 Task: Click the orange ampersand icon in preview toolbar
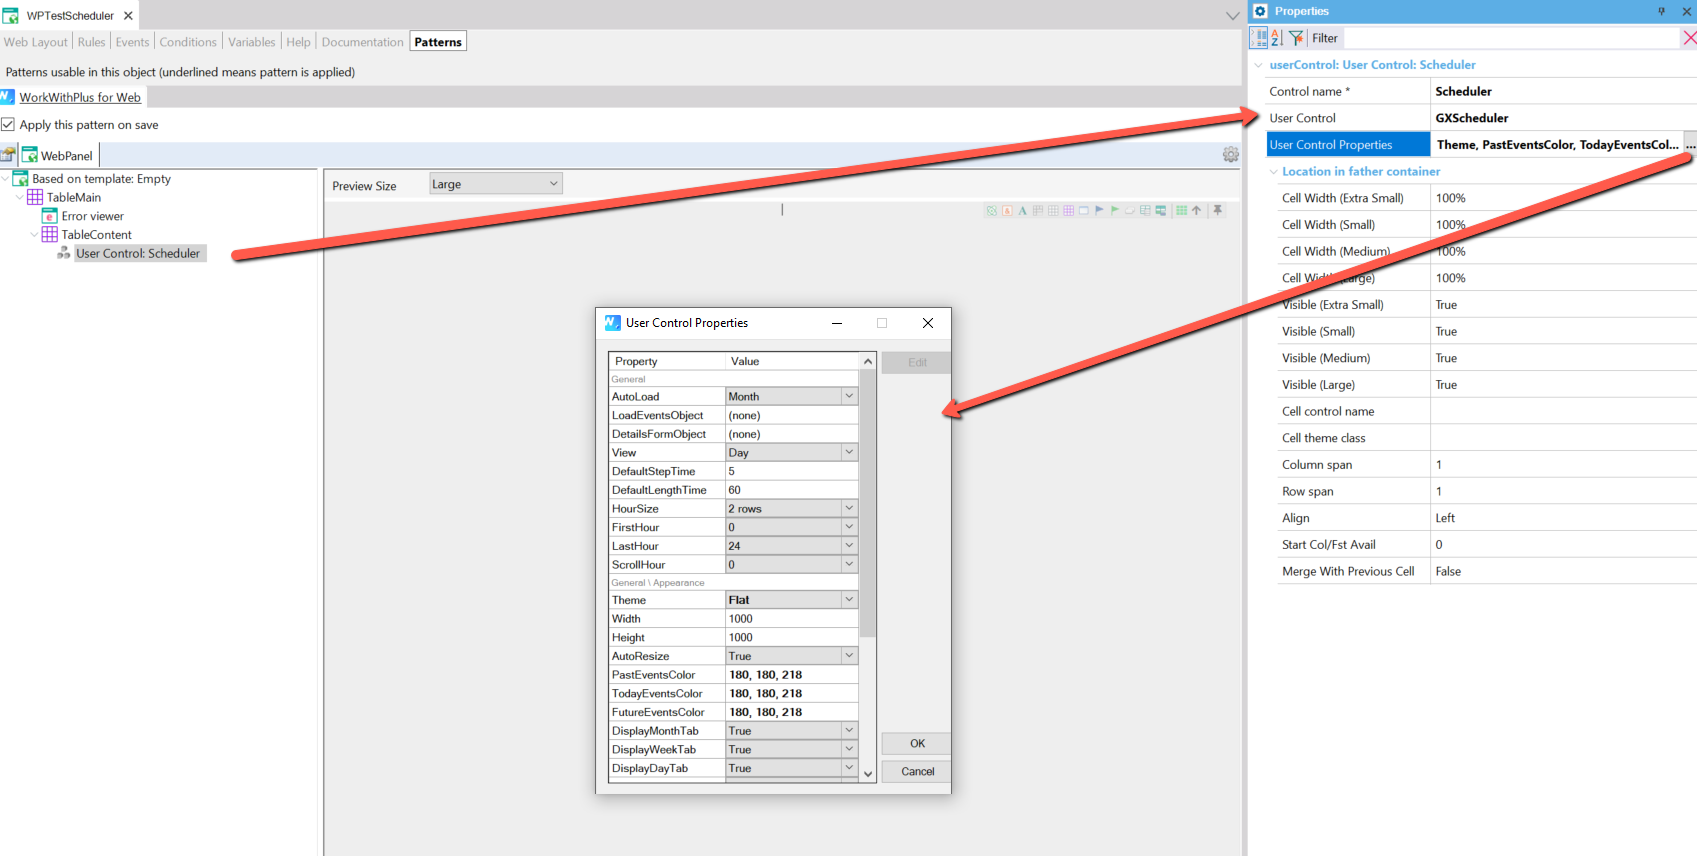(x=1007, y=210)
